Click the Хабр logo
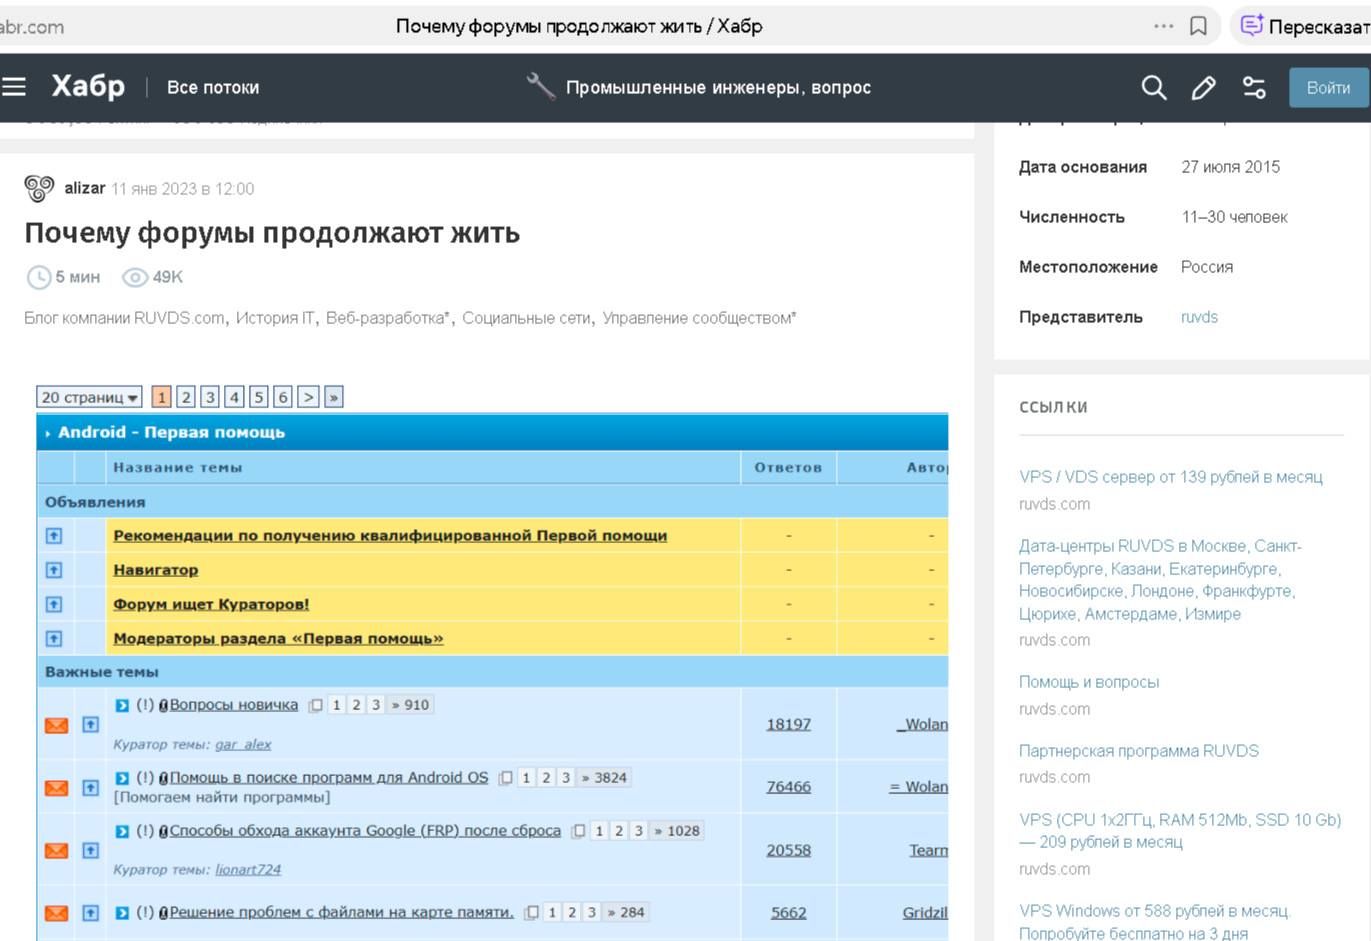The height and width of the screenshot is (941, 1371). 88,87
